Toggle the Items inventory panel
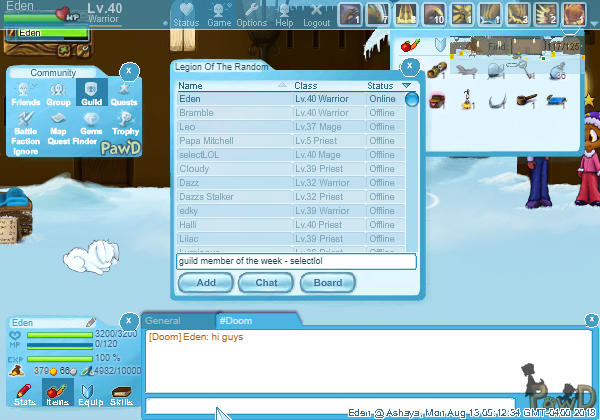Viewport: 600px width, 420px height. (x=57, y=393)
